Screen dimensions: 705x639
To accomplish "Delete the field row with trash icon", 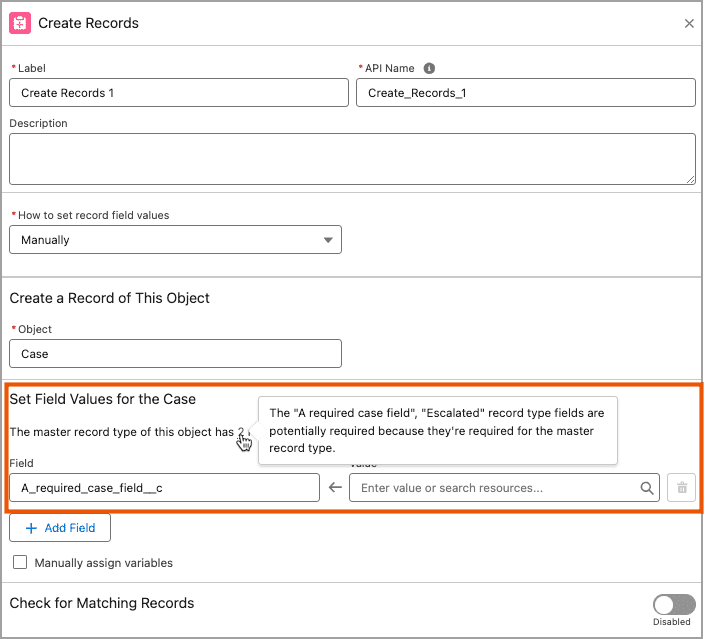I will point(682,488).
